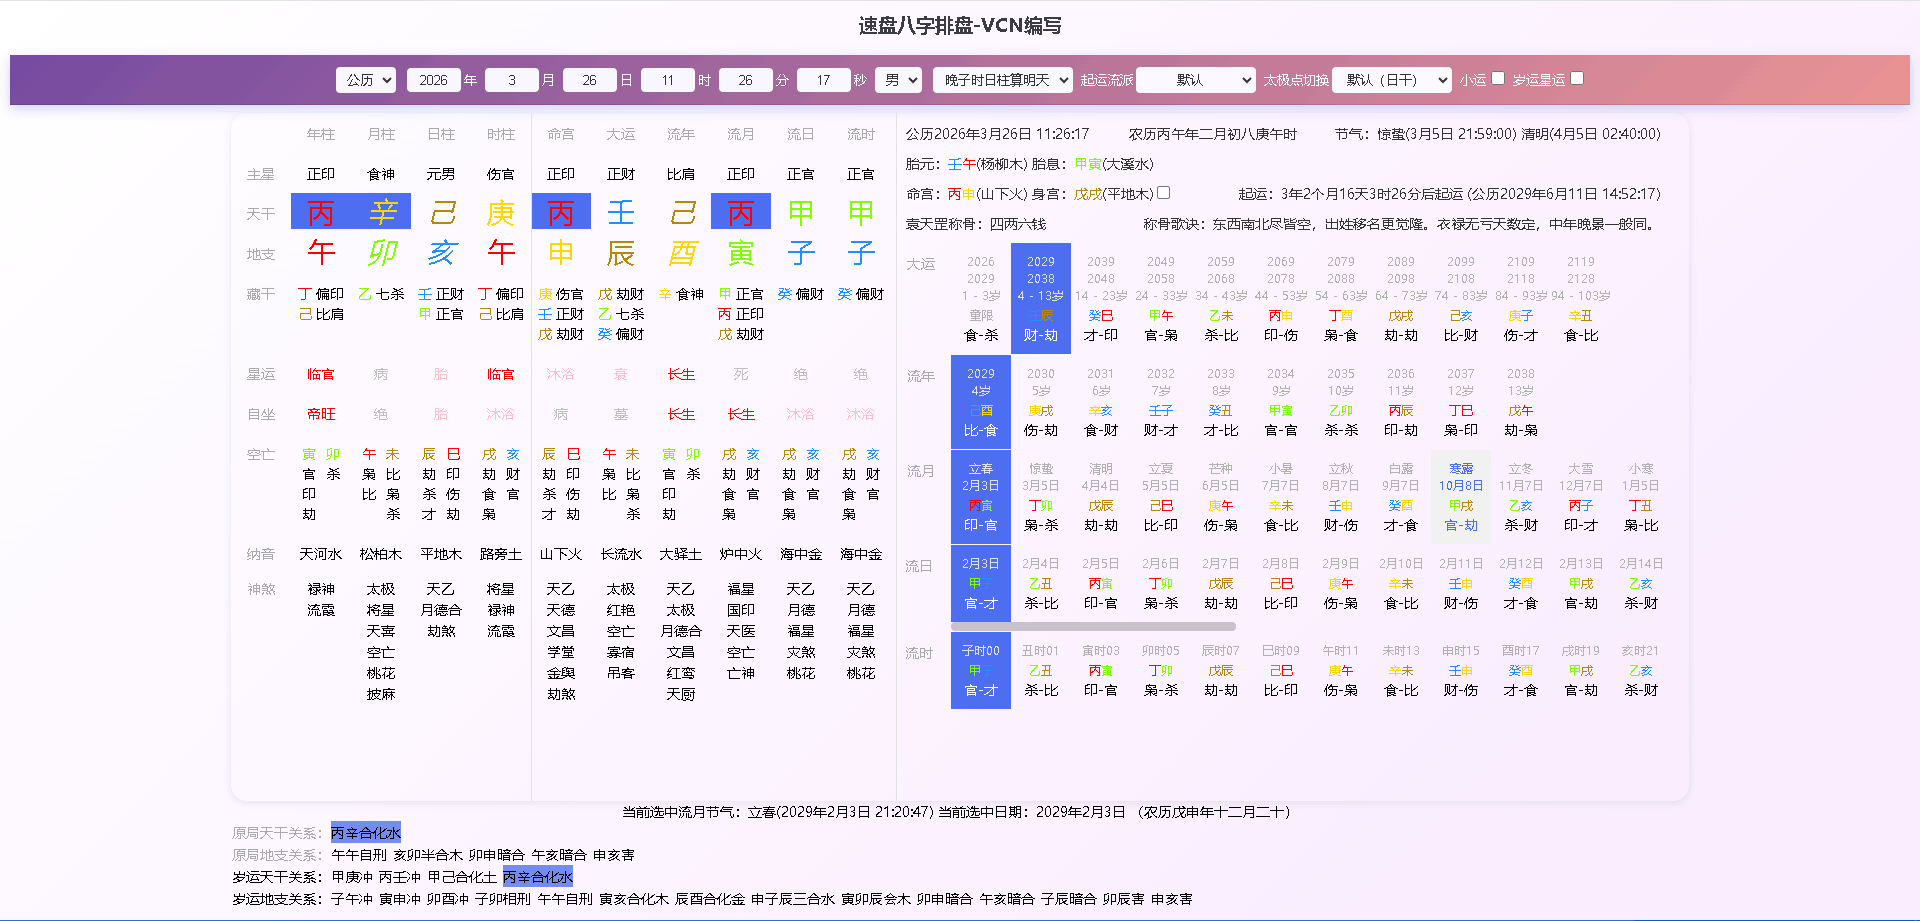Choose the 寒露 10月8日 流月 cell
The height and width of the screenshot is (921, 1920).
click(x=1461, y=496)
